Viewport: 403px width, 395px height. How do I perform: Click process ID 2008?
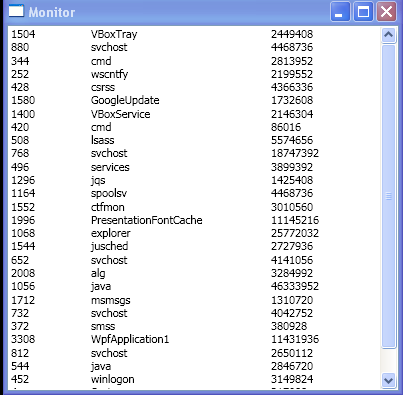point(23,273)
